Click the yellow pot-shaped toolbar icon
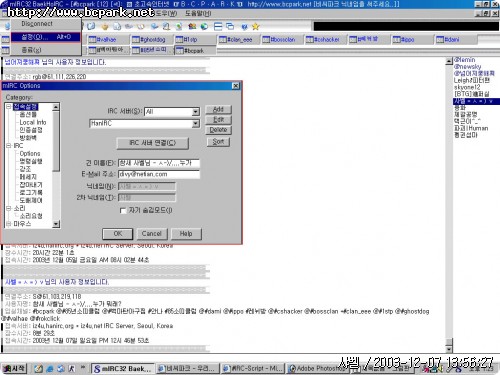500x375 pixels. point(105,26)
